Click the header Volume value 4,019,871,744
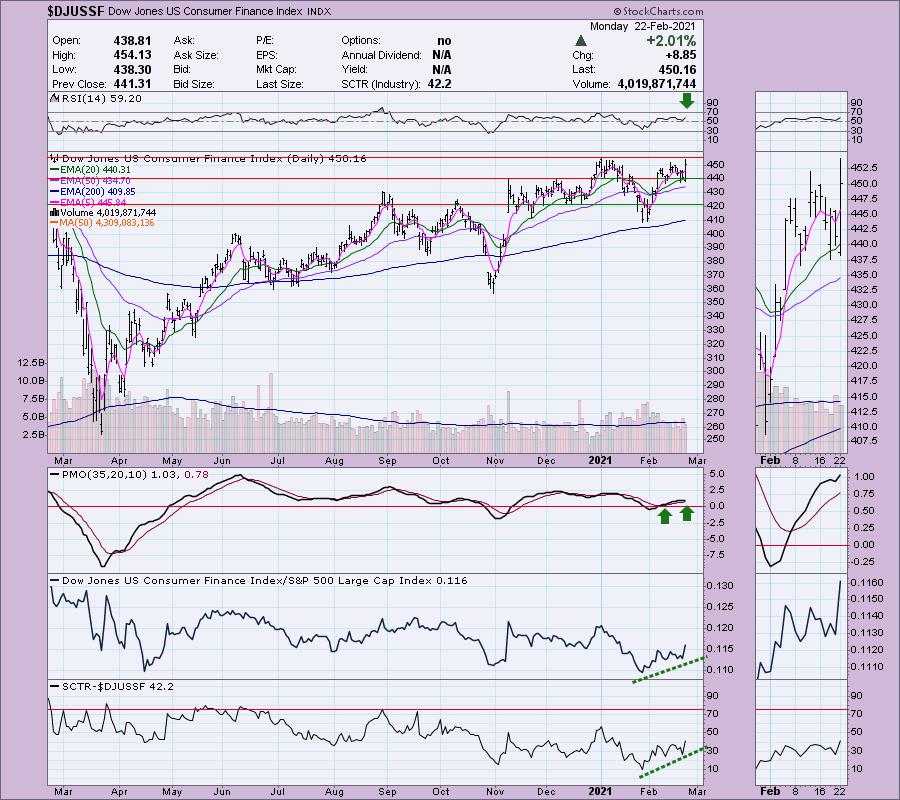This screenshot has width=900, height=800. tap(657, 84)
